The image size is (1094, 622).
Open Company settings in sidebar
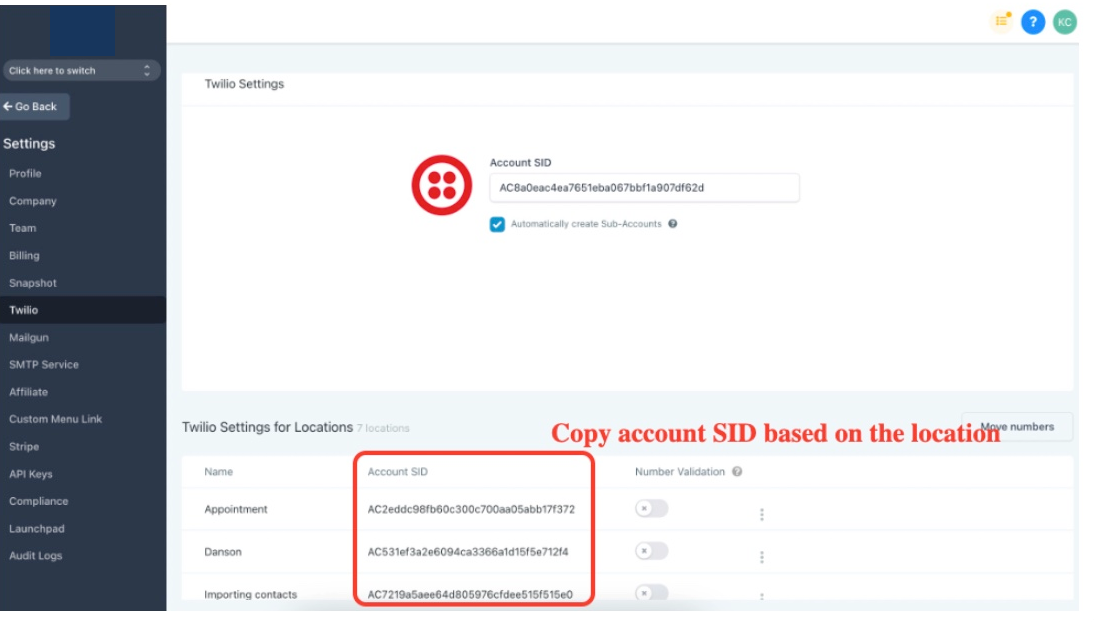[x=33, y=201]
